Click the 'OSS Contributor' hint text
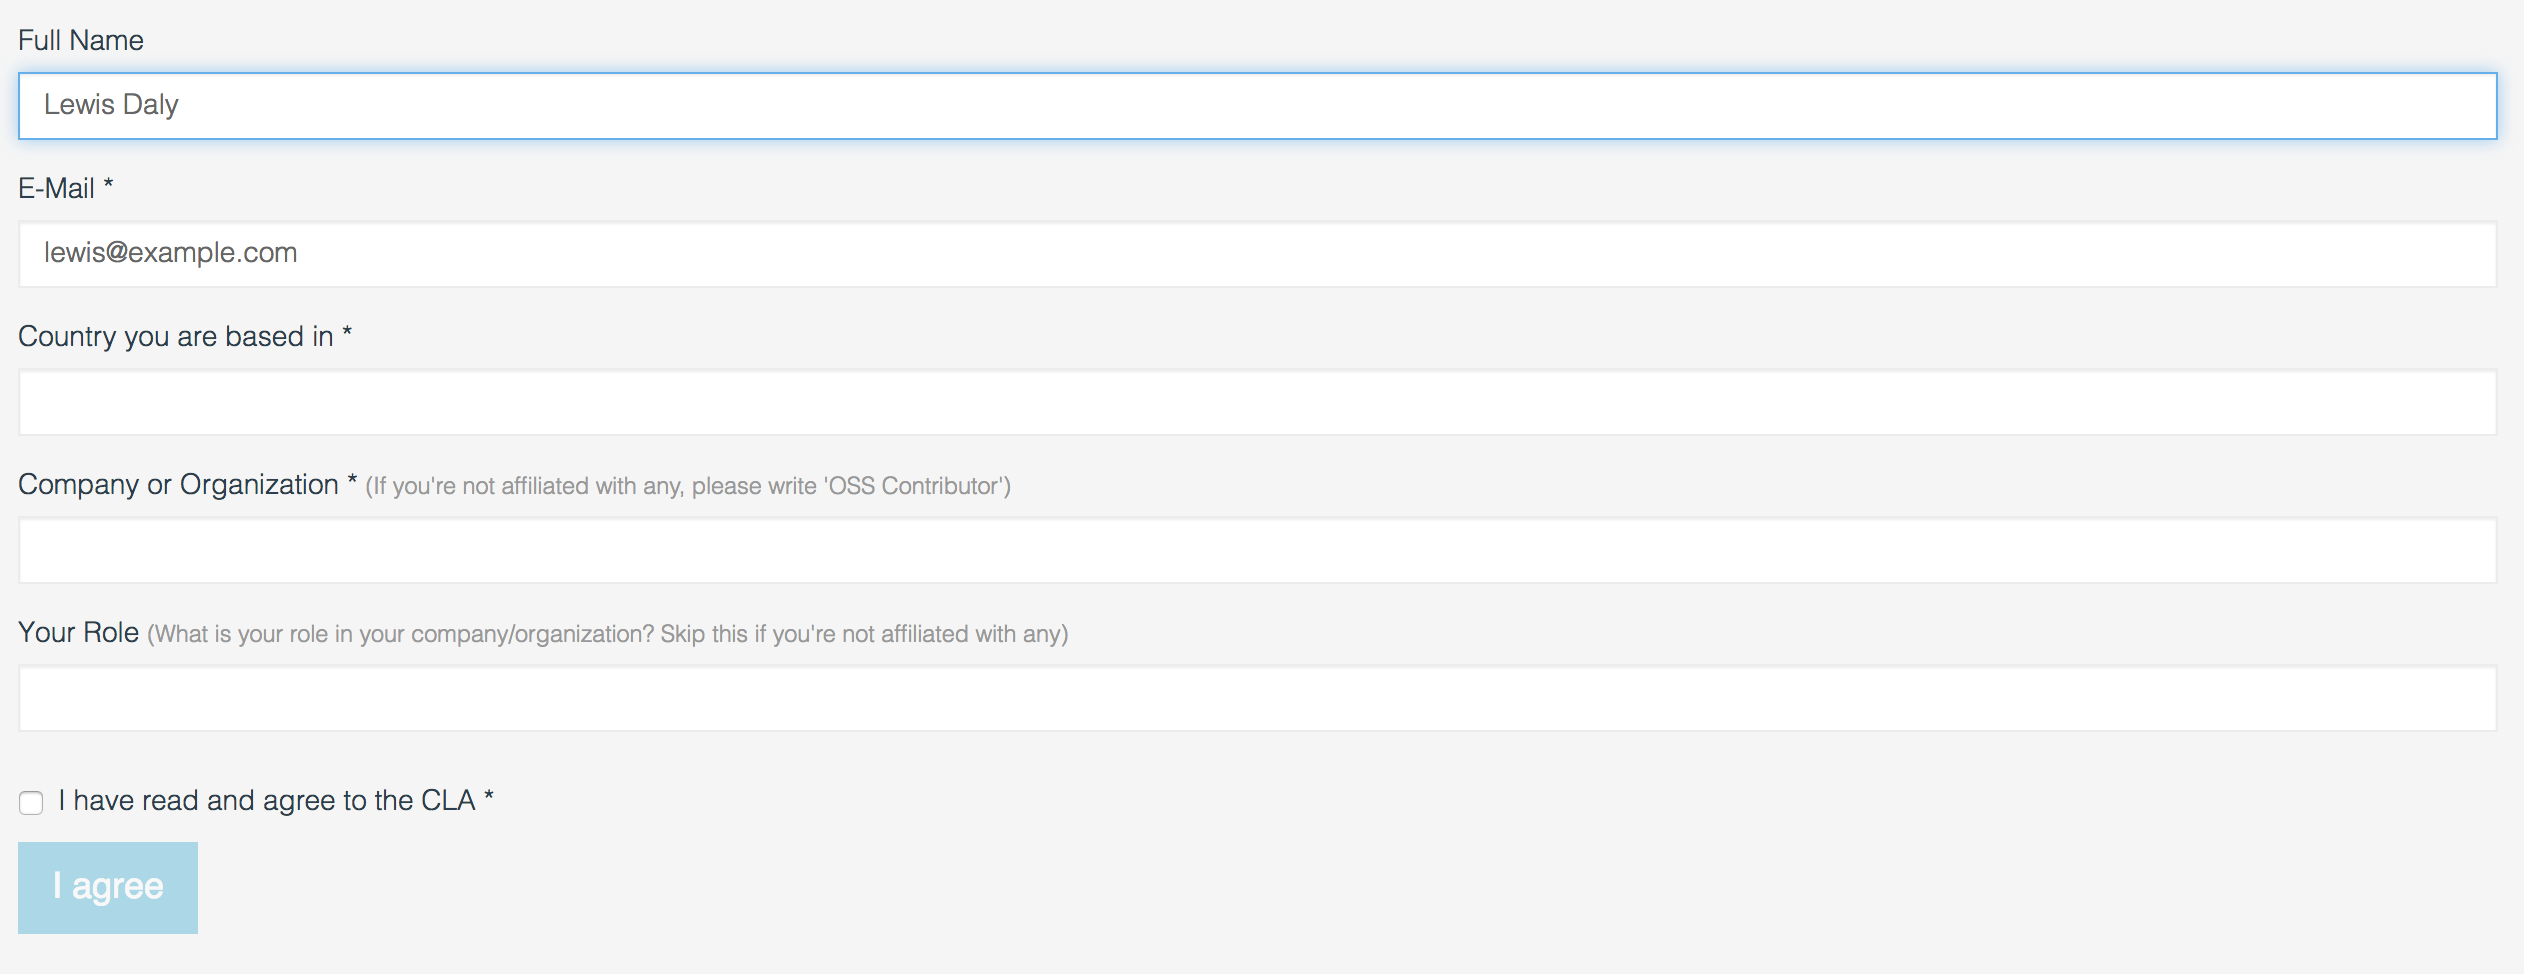This screenshot has width=2524, height=974. [x=688, y=487]
